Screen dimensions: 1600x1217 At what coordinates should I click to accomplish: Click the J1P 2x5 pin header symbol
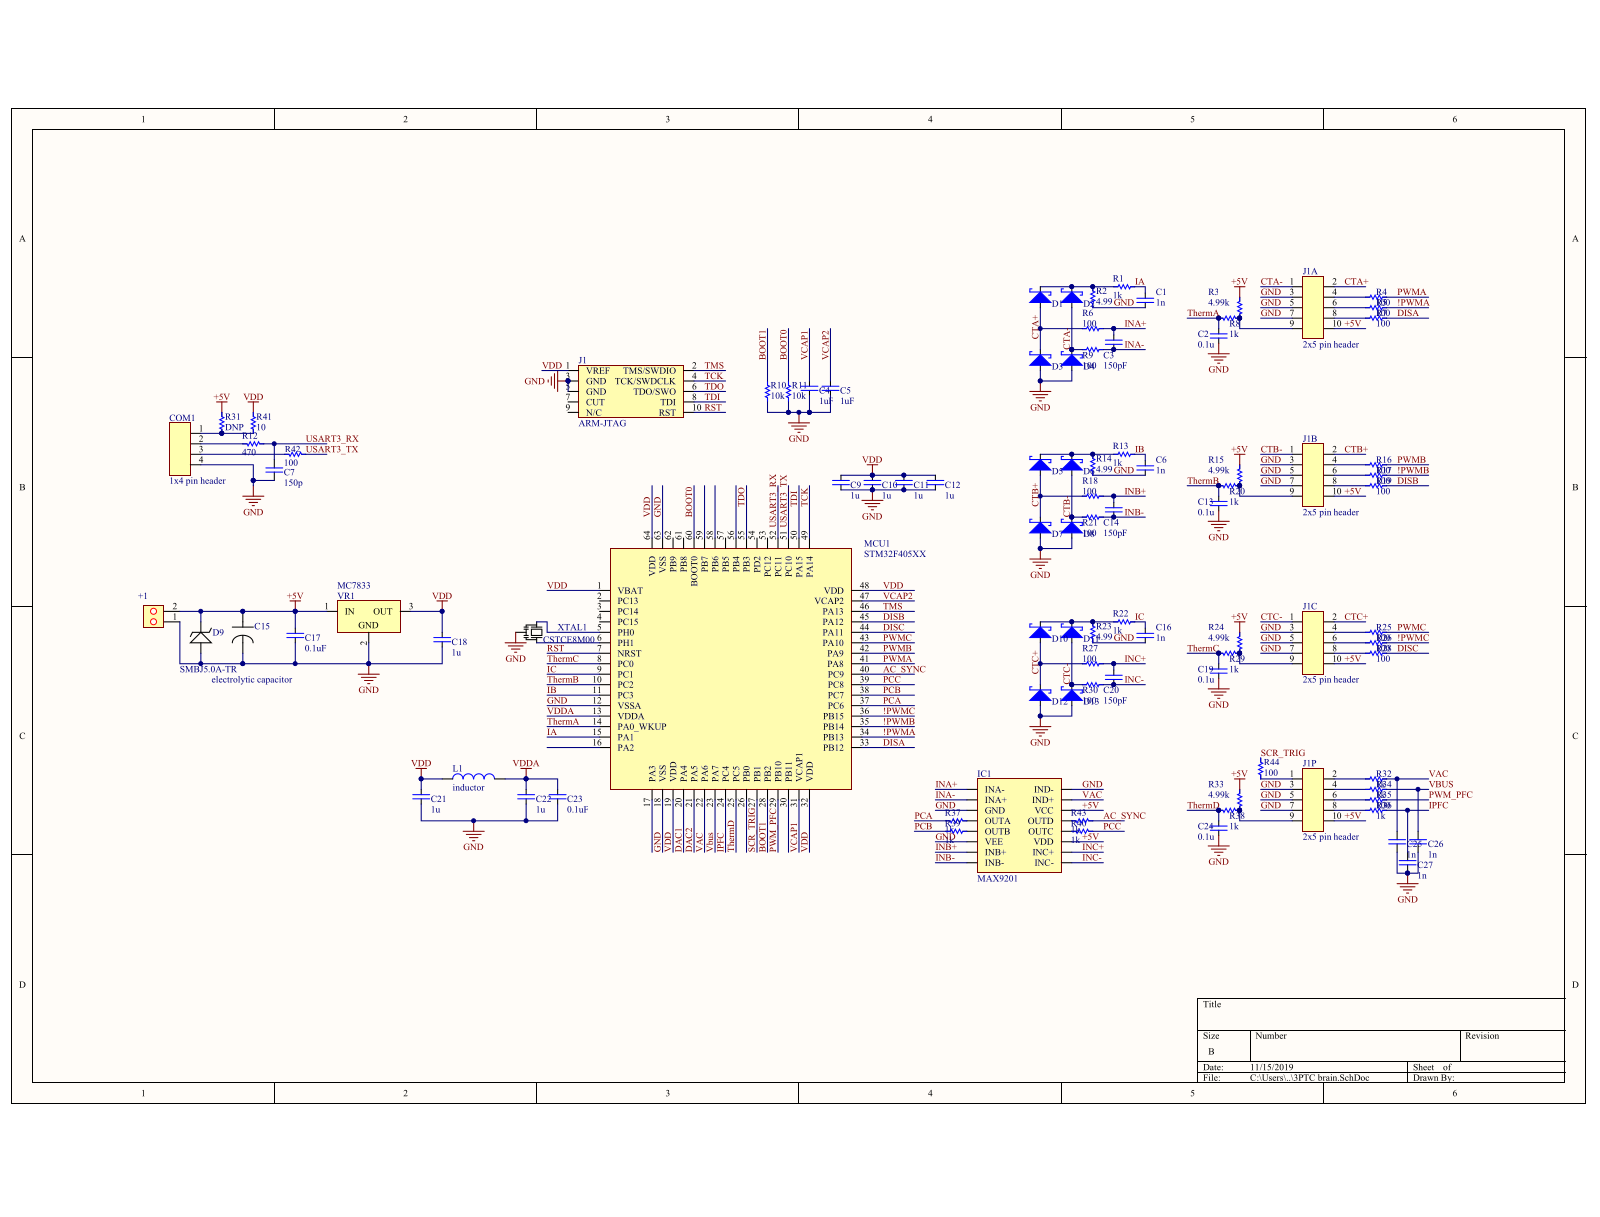tap(1312, 799)
